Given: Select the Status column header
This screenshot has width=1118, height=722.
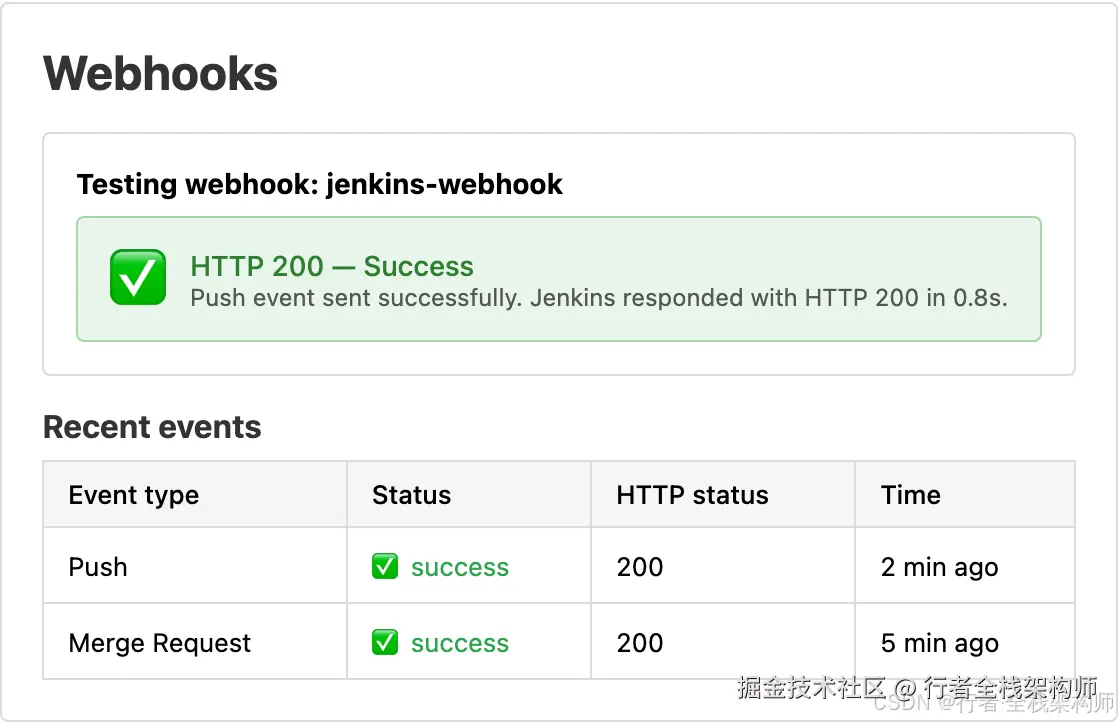Looking at the screenshot, I should 411,495.
